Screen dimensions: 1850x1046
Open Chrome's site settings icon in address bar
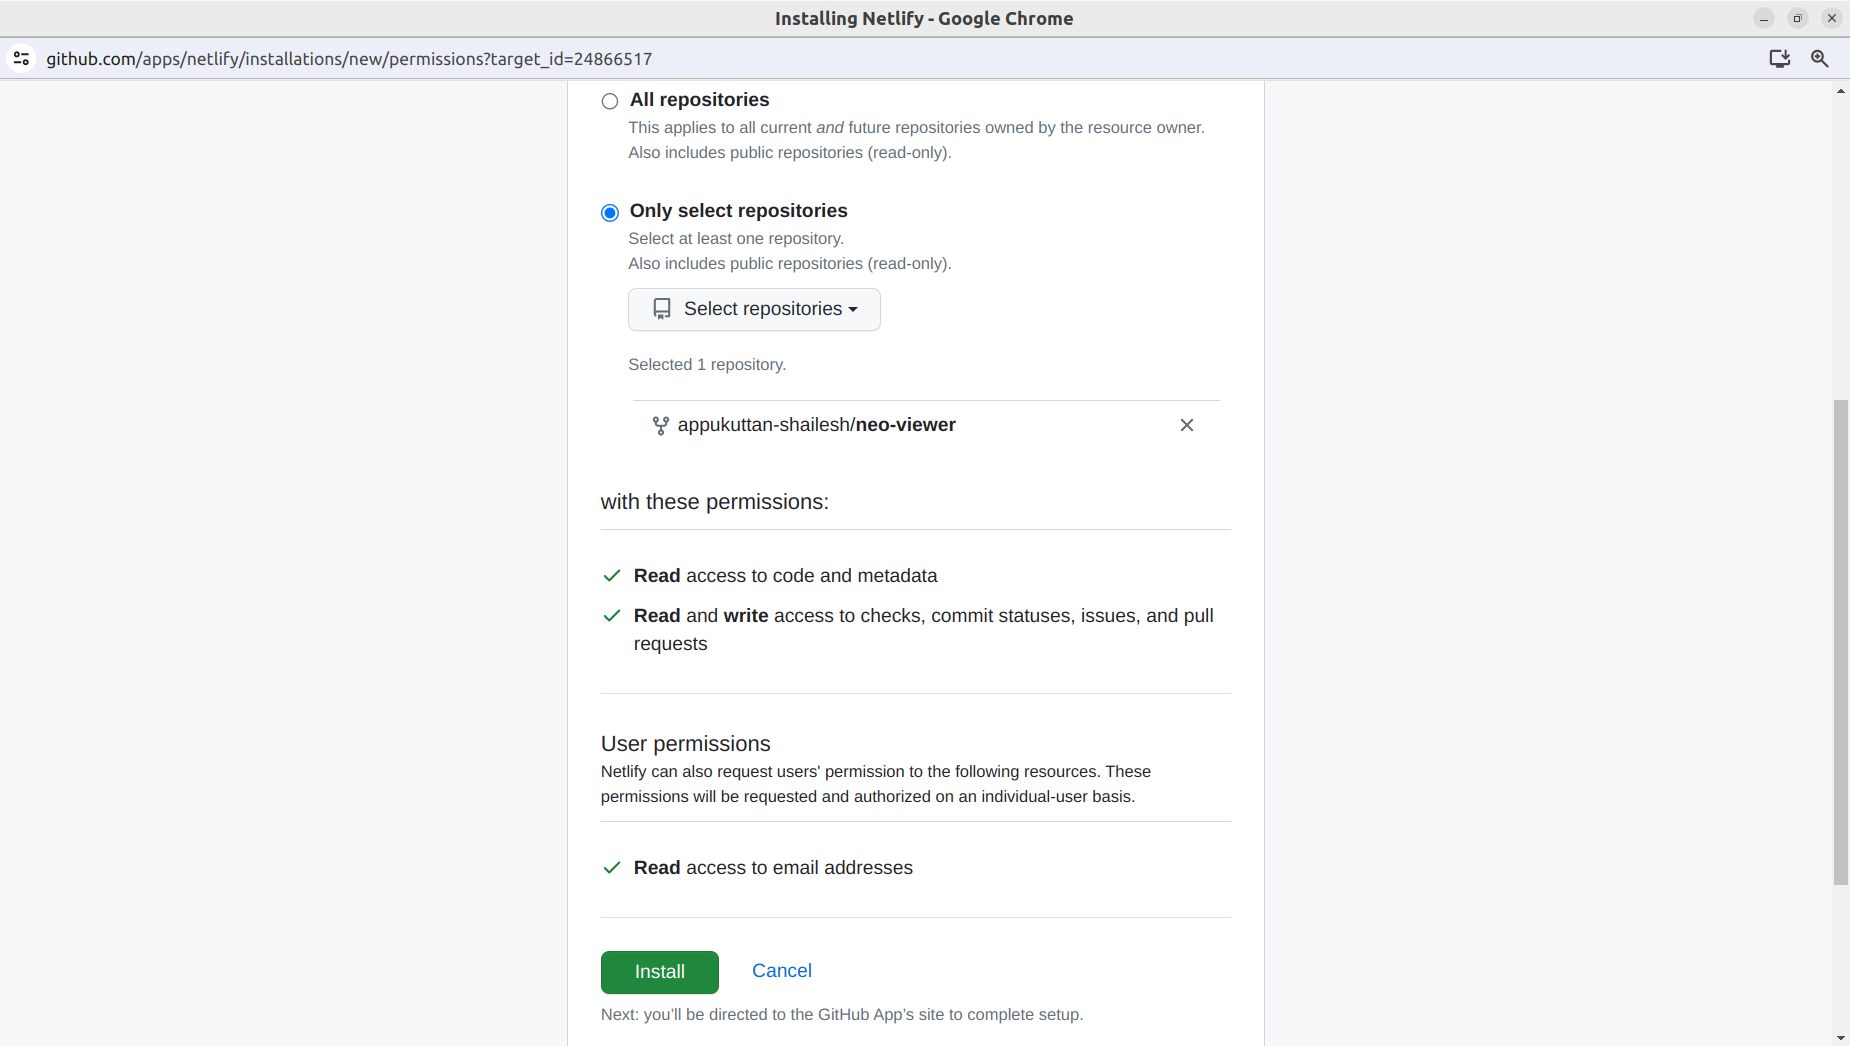21,58
